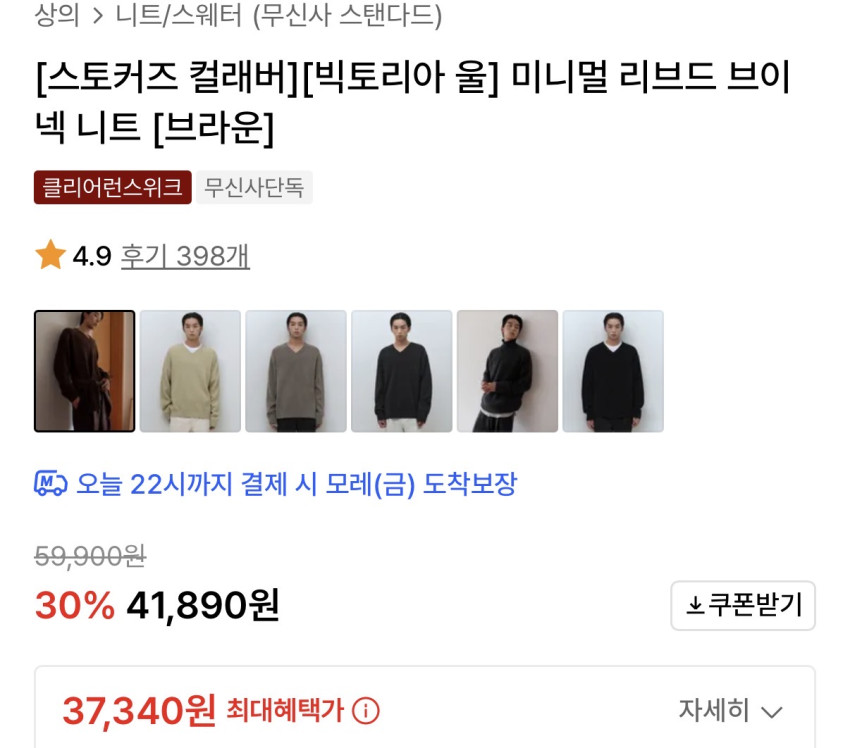Select the brown knit color thumbnail
Viewport: 850px width, 748px height.
[85, 371]
